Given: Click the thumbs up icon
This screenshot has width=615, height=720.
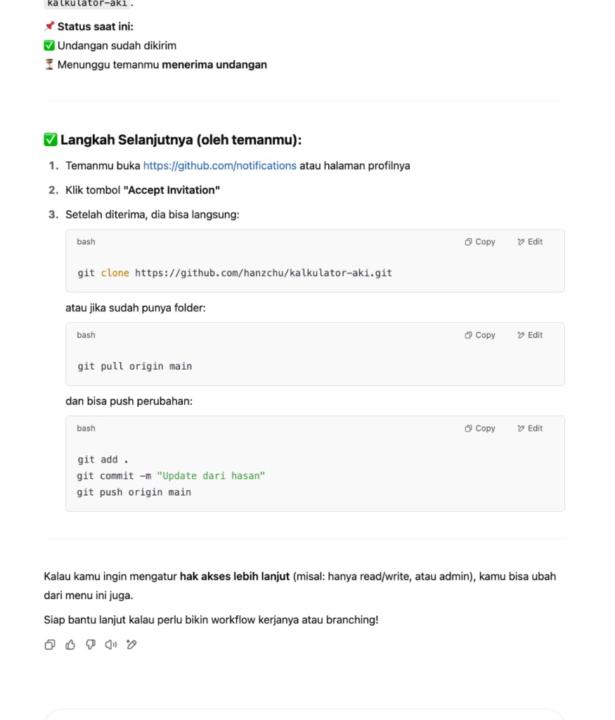Looking at the screenshot, I should [70, 645].
